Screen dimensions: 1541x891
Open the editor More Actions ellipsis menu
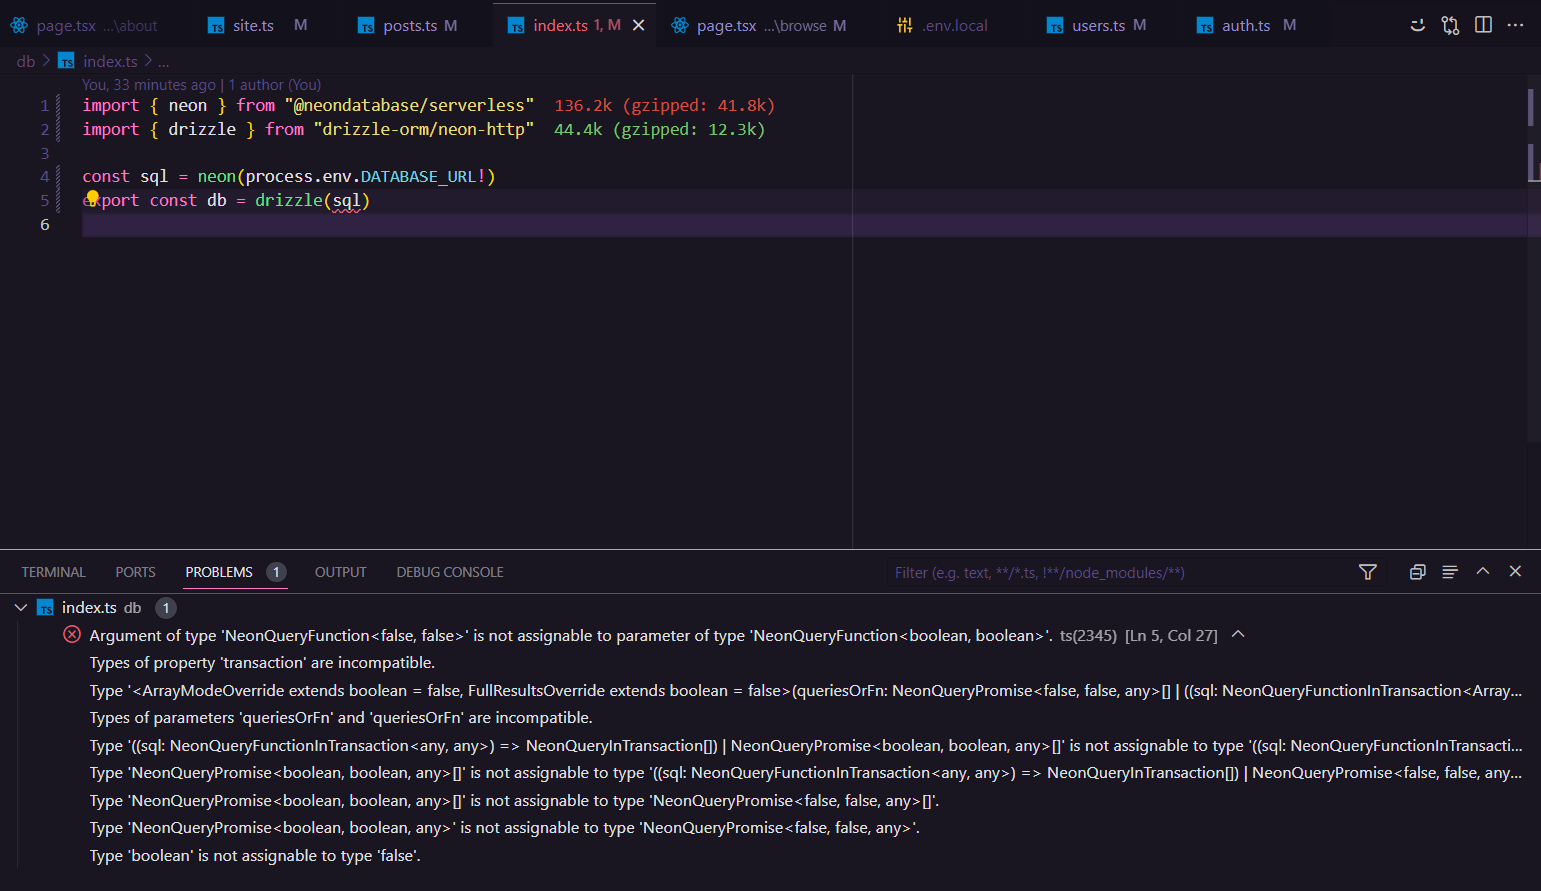click(x=1515, y=25)
